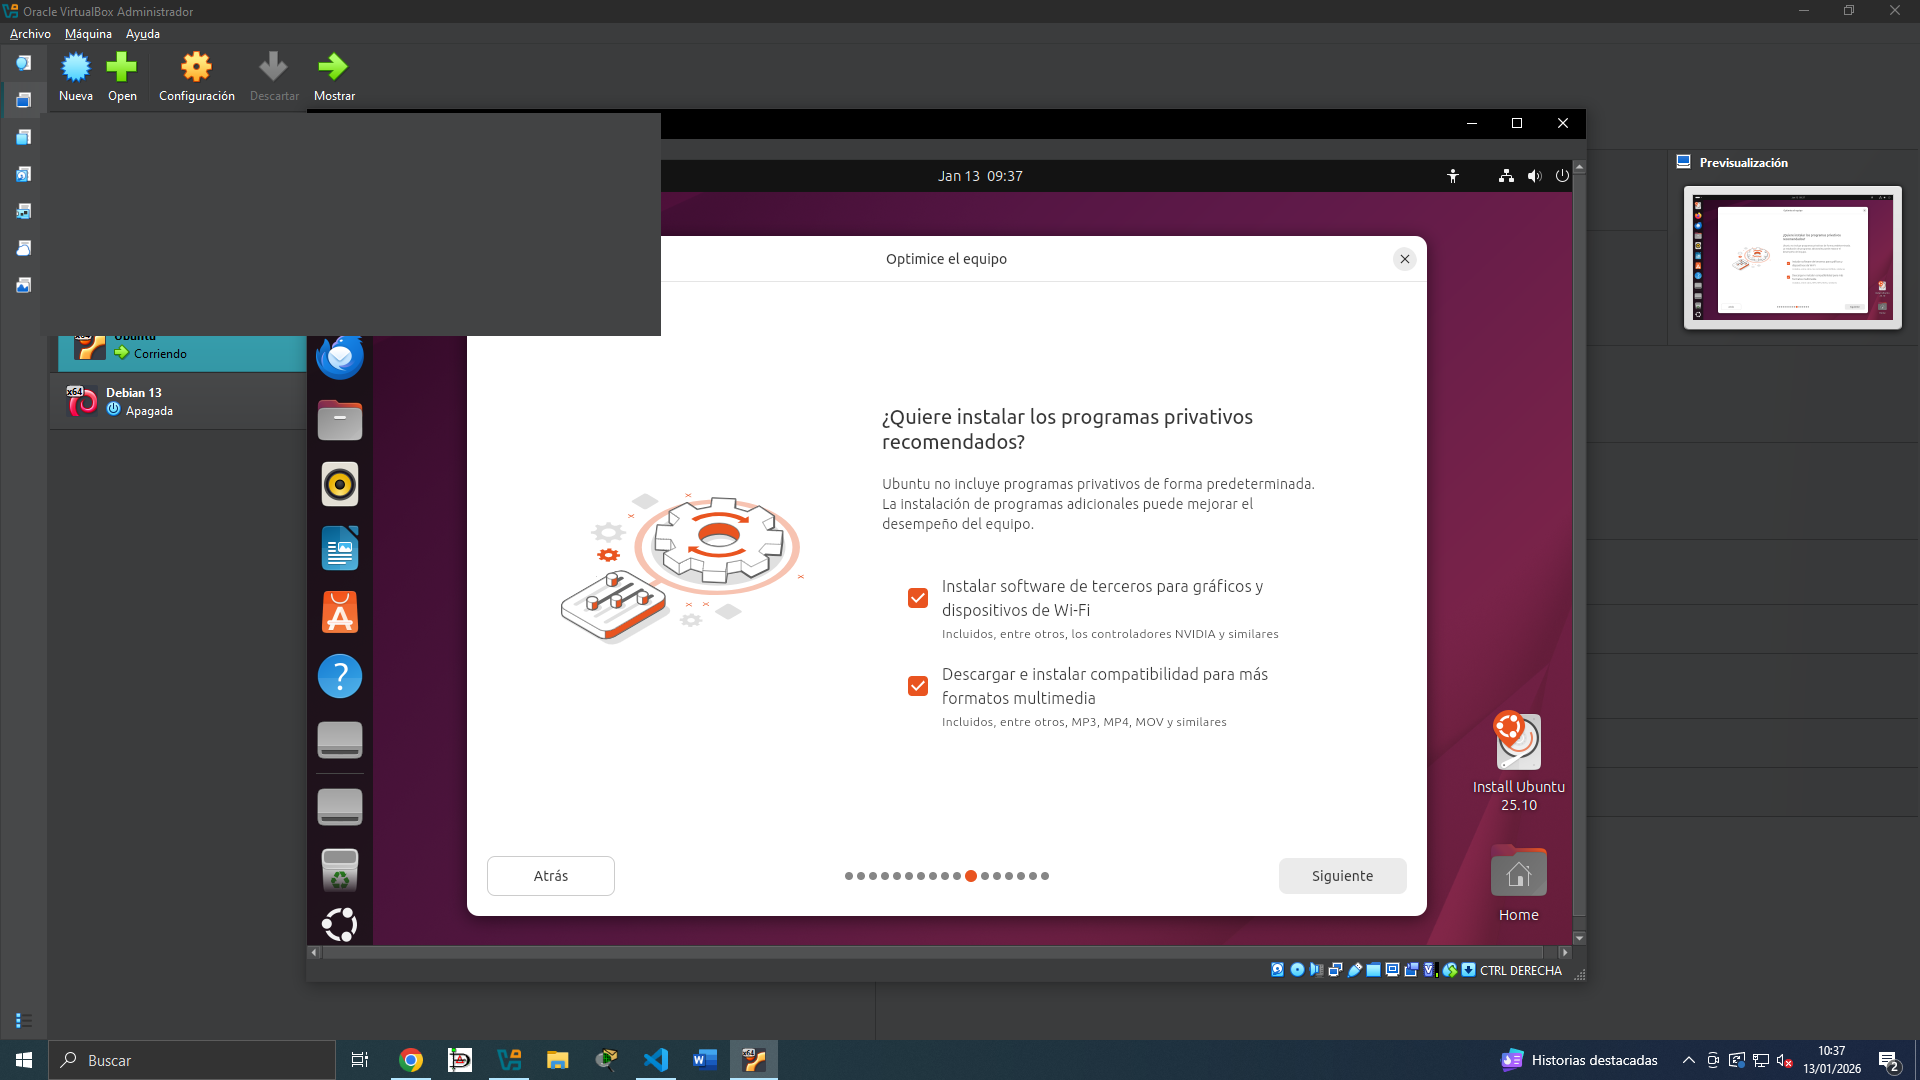This screenshot has width=1920, height=1080.
Task: Open the Archivo menu
Action: (x=30, y=34)
